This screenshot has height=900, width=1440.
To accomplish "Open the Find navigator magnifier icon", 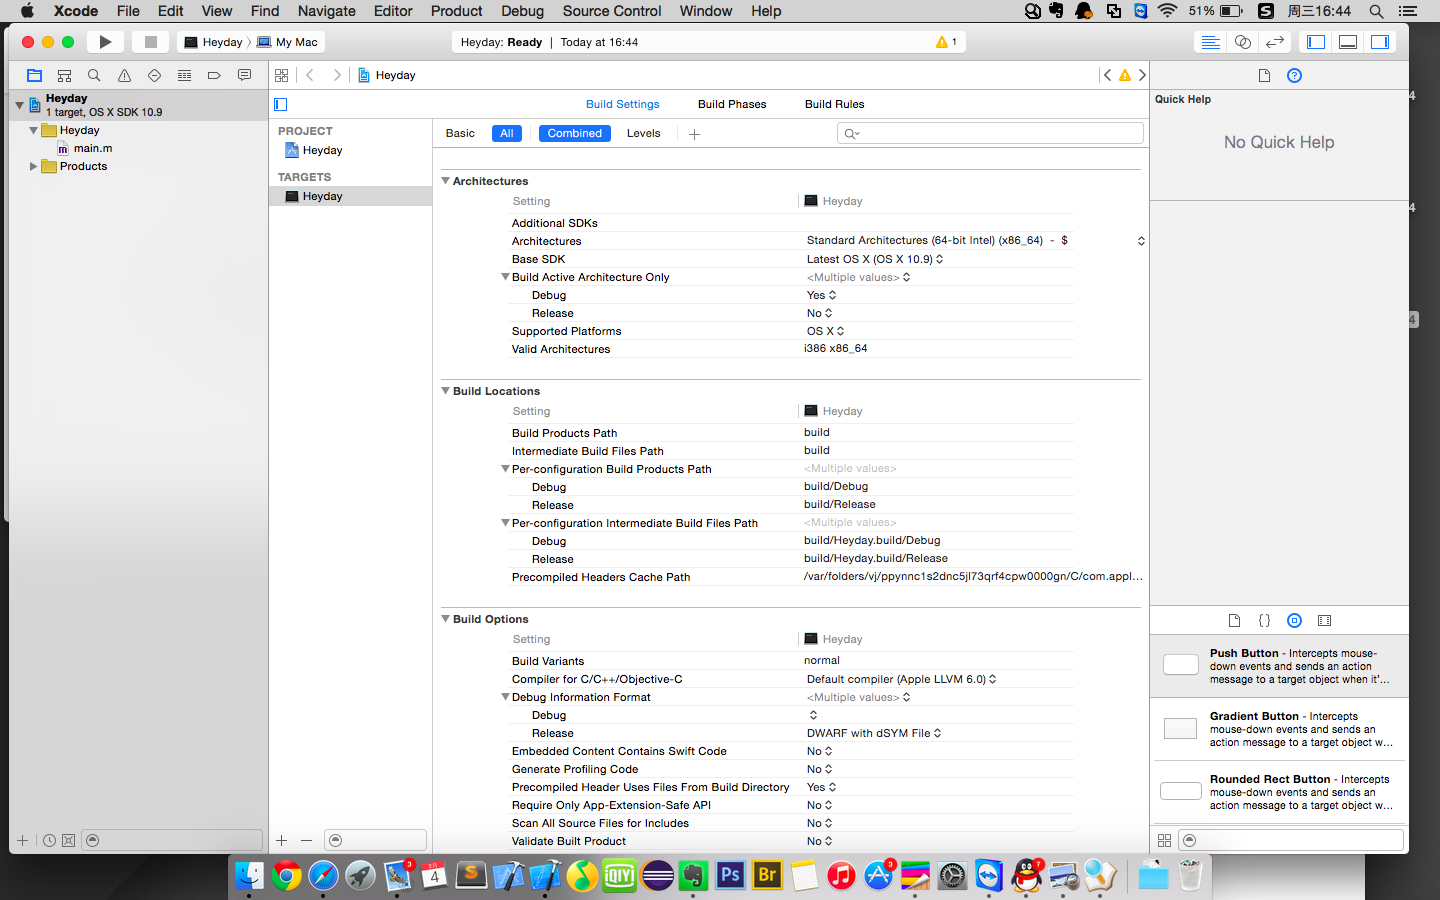I will (94, 75).
